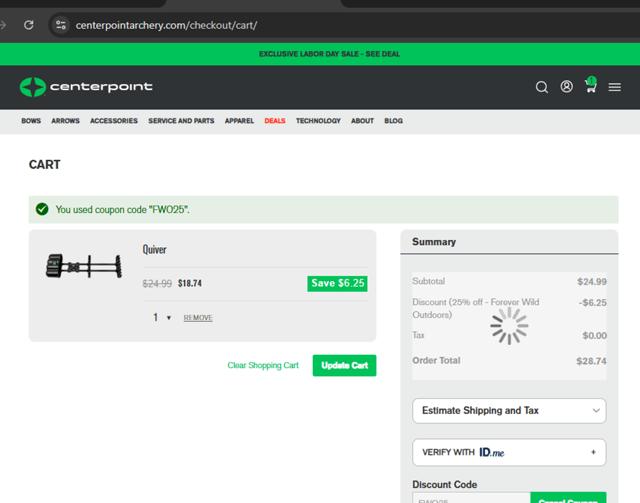640x503 pixels.
Task: Click the struck-through price $24.99
Action: tap(157, 283)
